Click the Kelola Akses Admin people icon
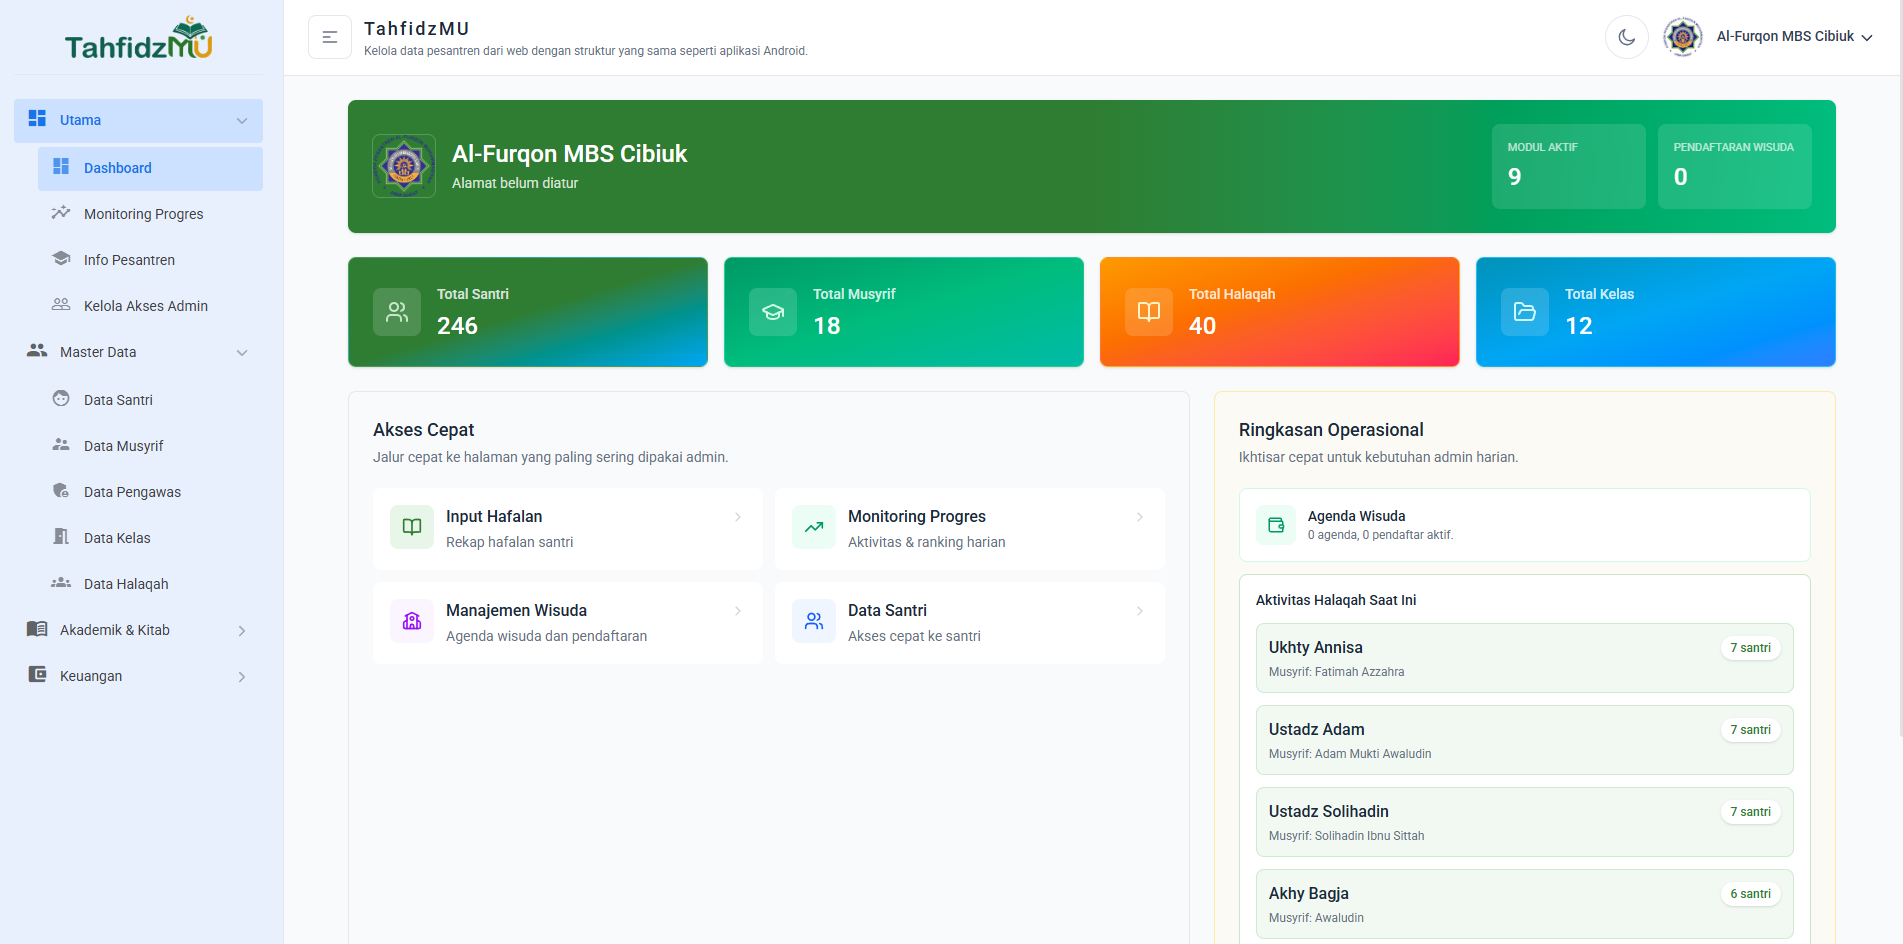This screenshot has height=944, width=1903. pos(61,305)
